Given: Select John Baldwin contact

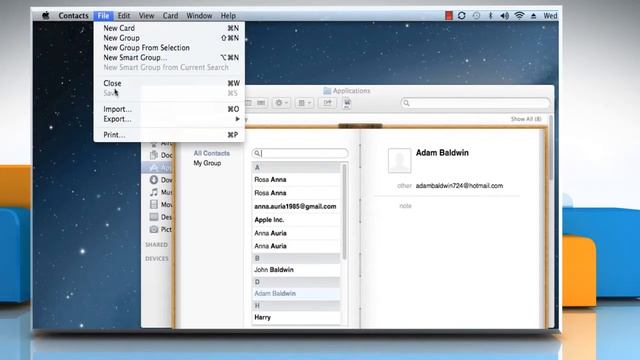Looking at the screenshot, I should (x=296, y=269).
